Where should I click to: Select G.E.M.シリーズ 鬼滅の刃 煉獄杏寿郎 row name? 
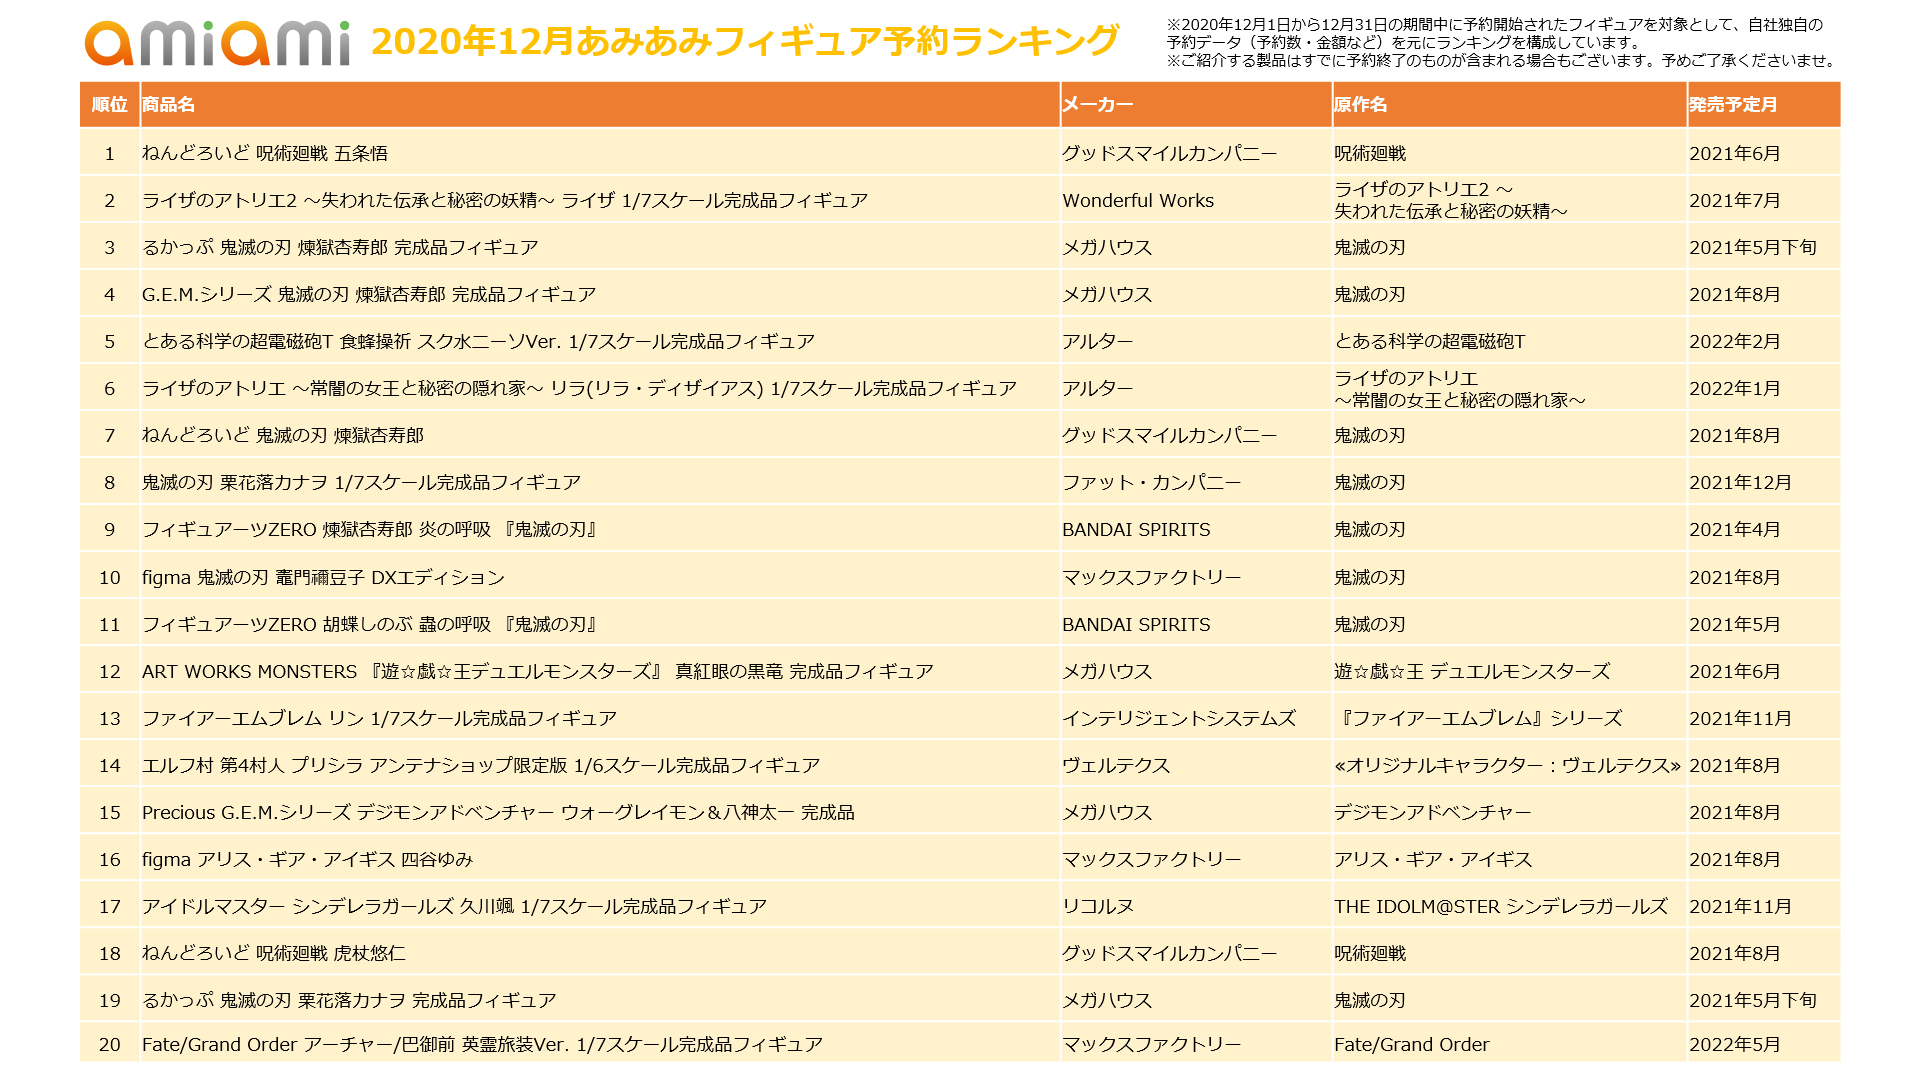369,294
